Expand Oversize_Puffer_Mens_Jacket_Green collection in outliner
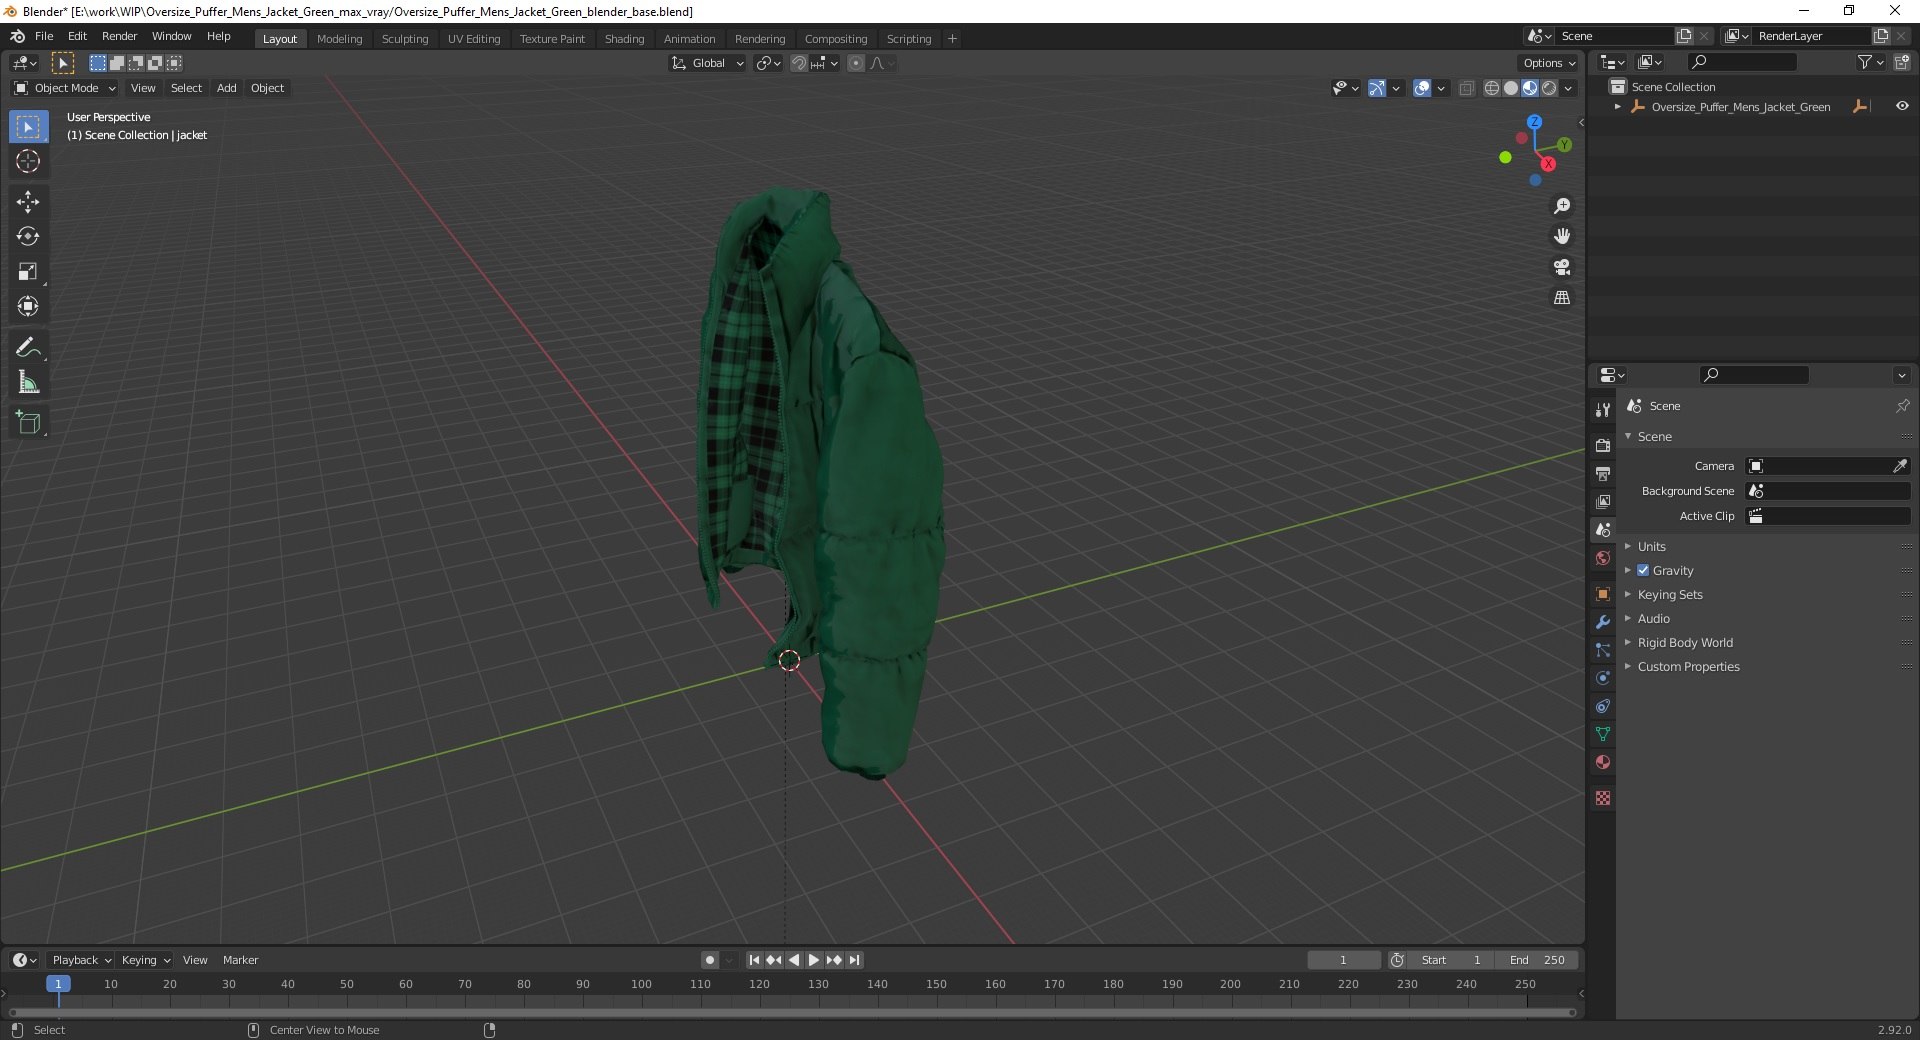The height and width of the screenshot is (1040, 1920). point(1618,106)
